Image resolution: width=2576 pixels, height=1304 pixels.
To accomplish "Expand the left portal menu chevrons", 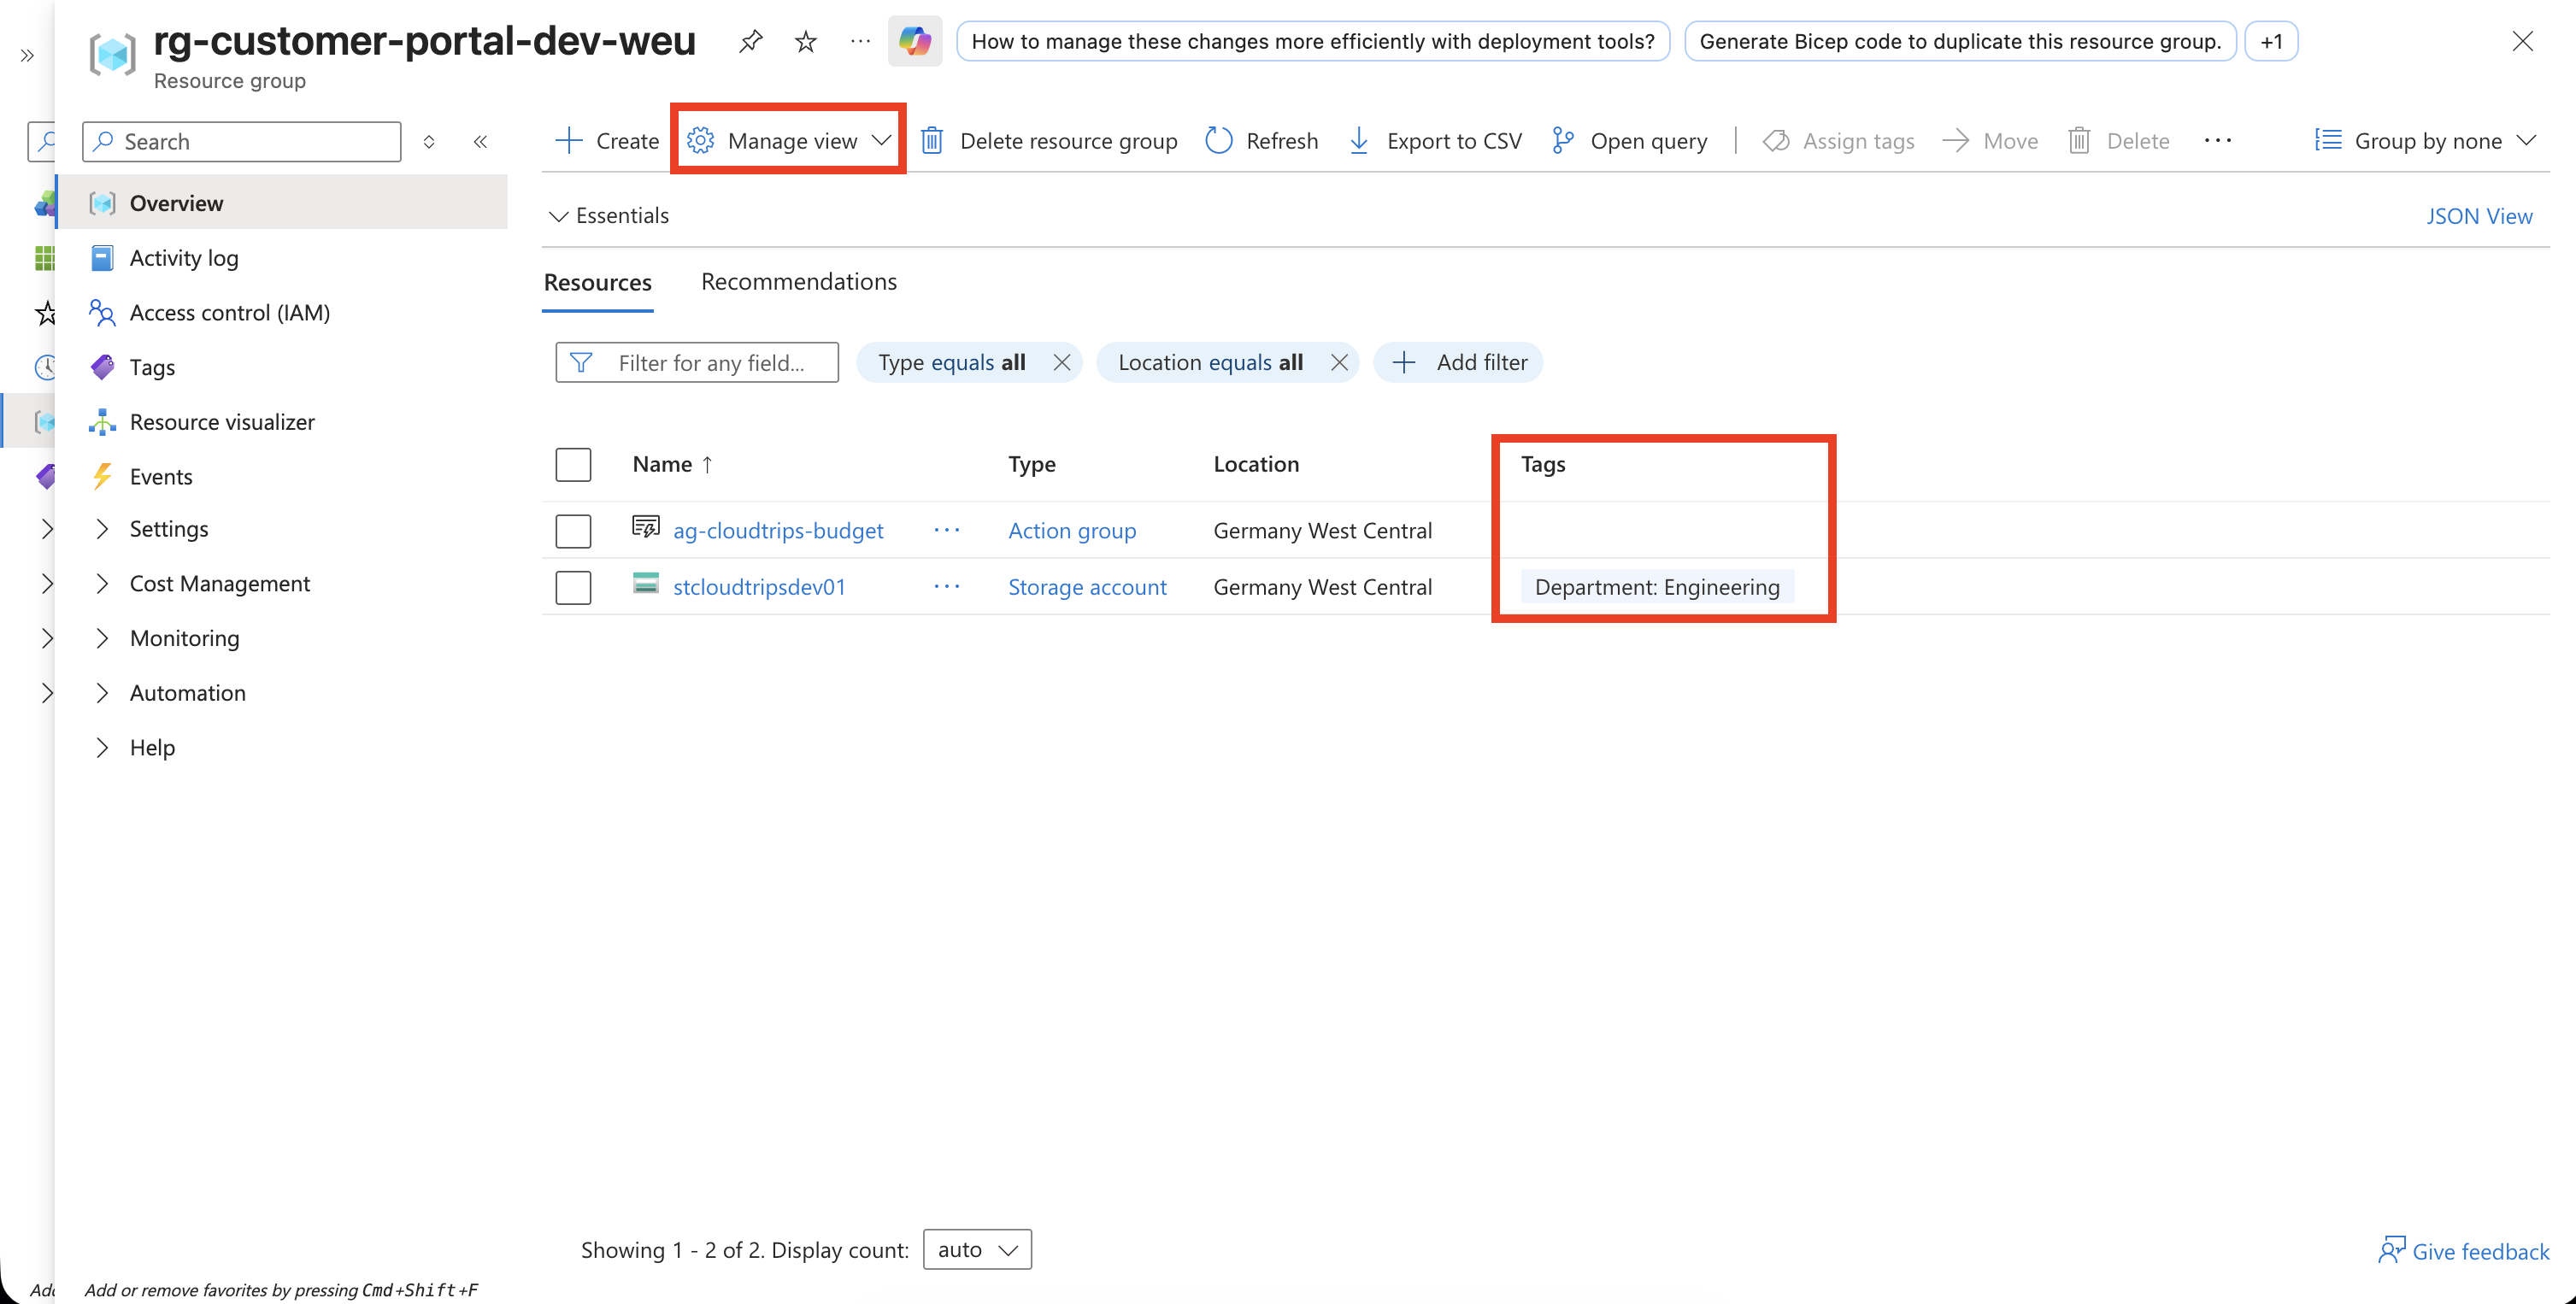I will click(x=27, y=56).
